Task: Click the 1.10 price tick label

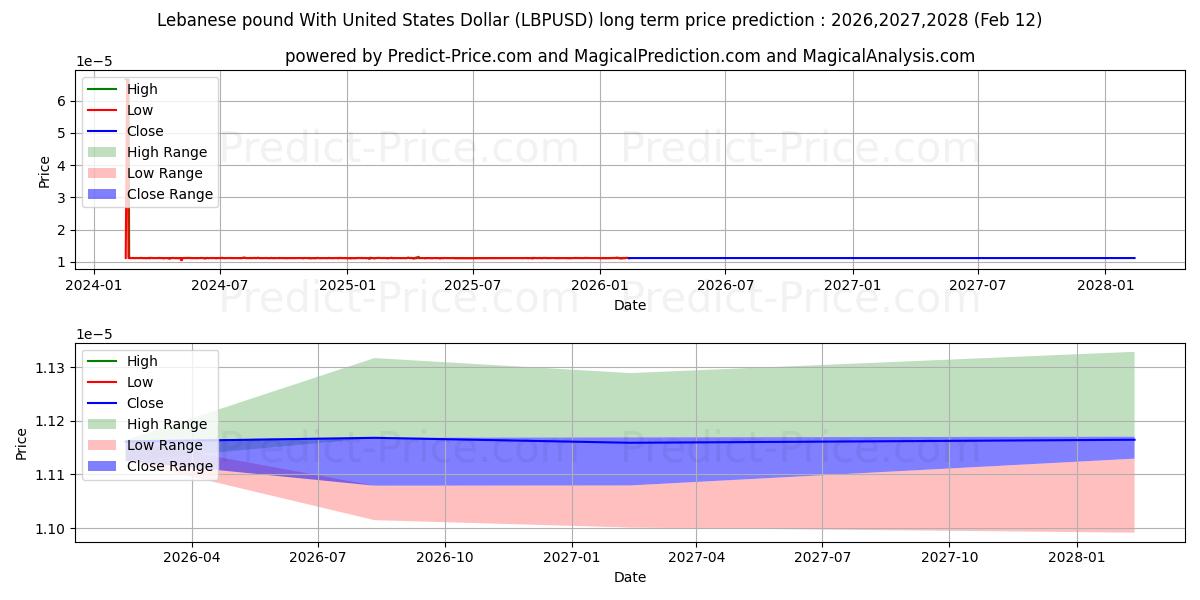Action: point(52,529)
